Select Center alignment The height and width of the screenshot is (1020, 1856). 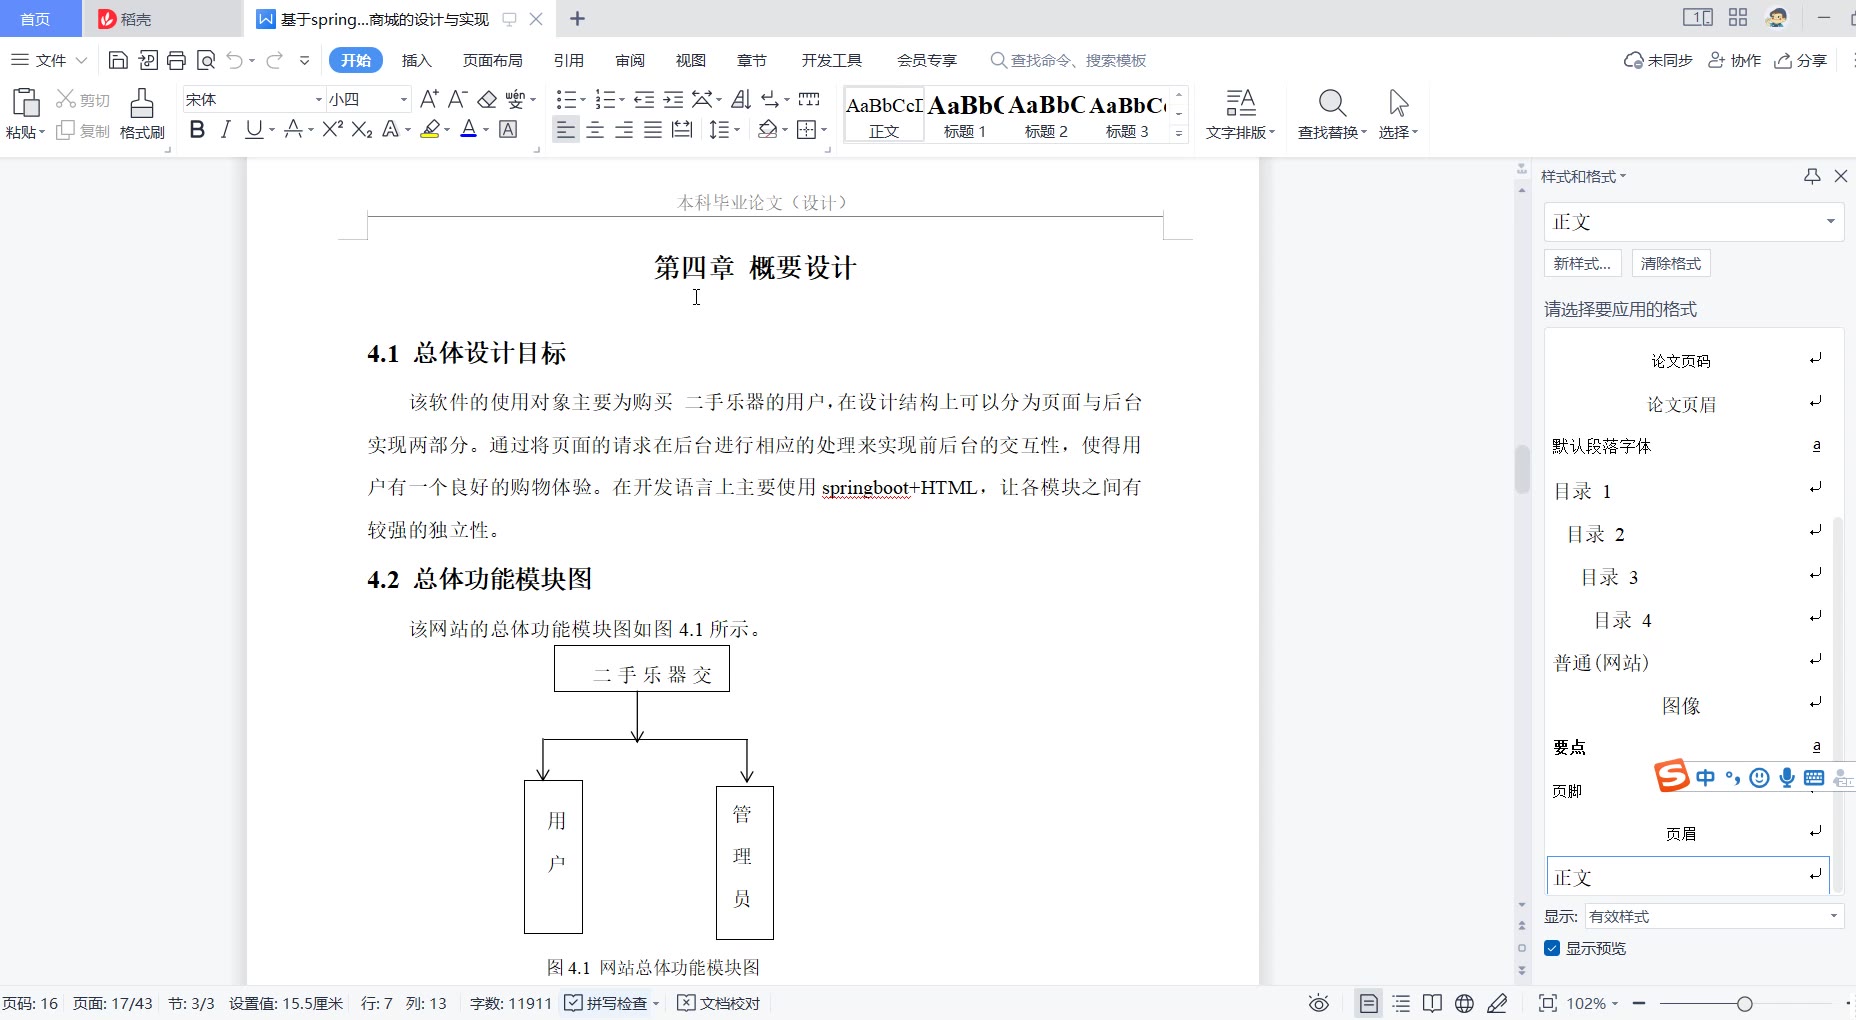point(595,129)
